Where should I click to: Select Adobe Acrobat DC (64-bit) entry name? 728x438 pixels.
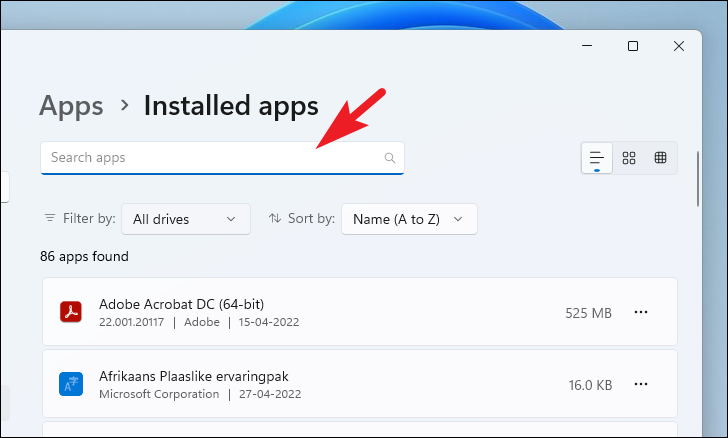(x=182, y=304)
